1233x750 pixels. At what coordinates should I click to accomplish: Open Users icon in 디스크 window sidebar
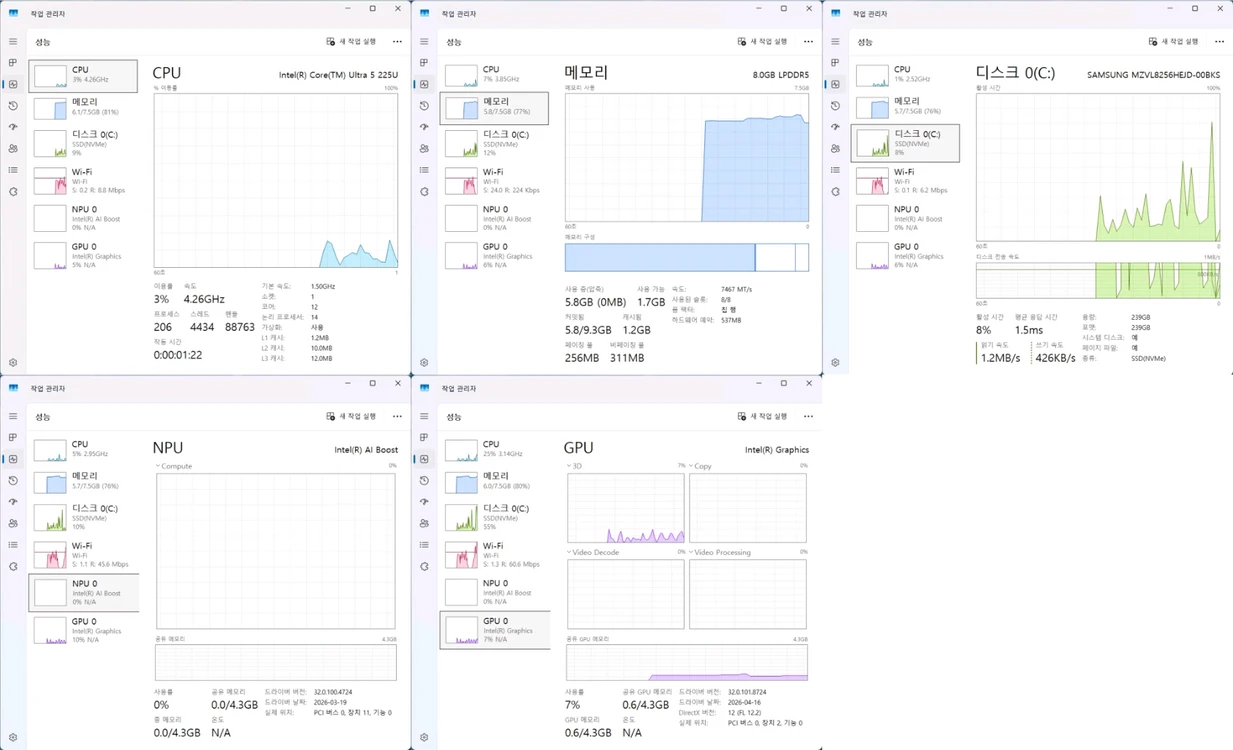pos(836,149)
